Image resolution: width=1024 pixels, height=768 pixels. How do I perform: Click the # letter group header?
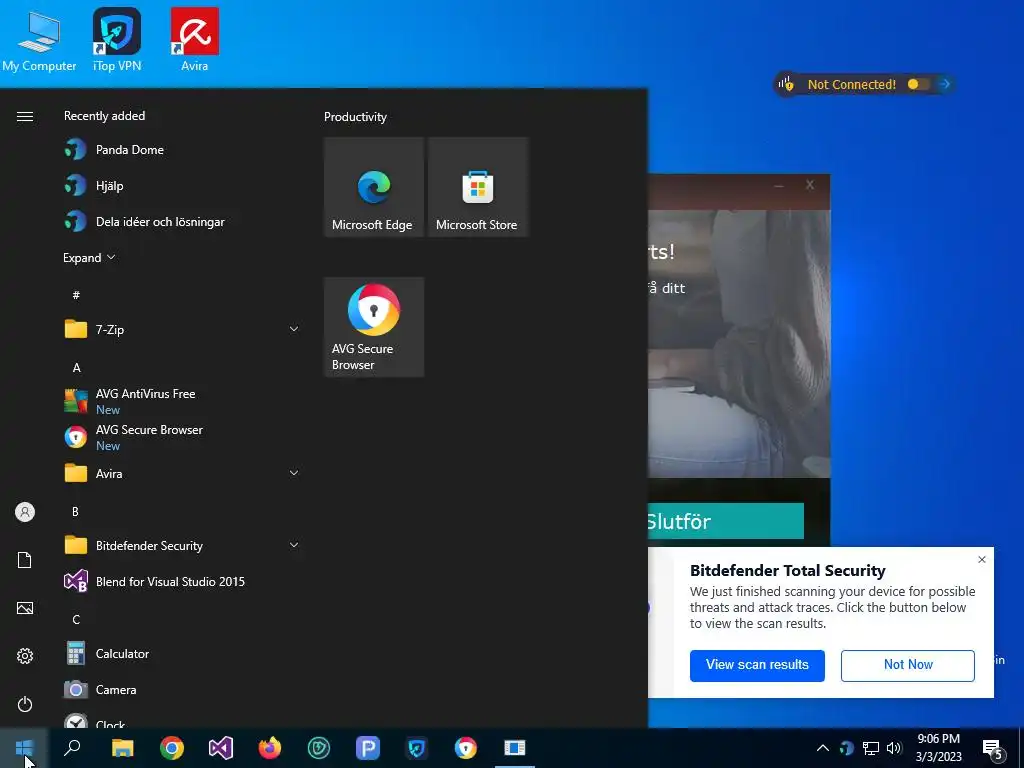coord(76,295)
